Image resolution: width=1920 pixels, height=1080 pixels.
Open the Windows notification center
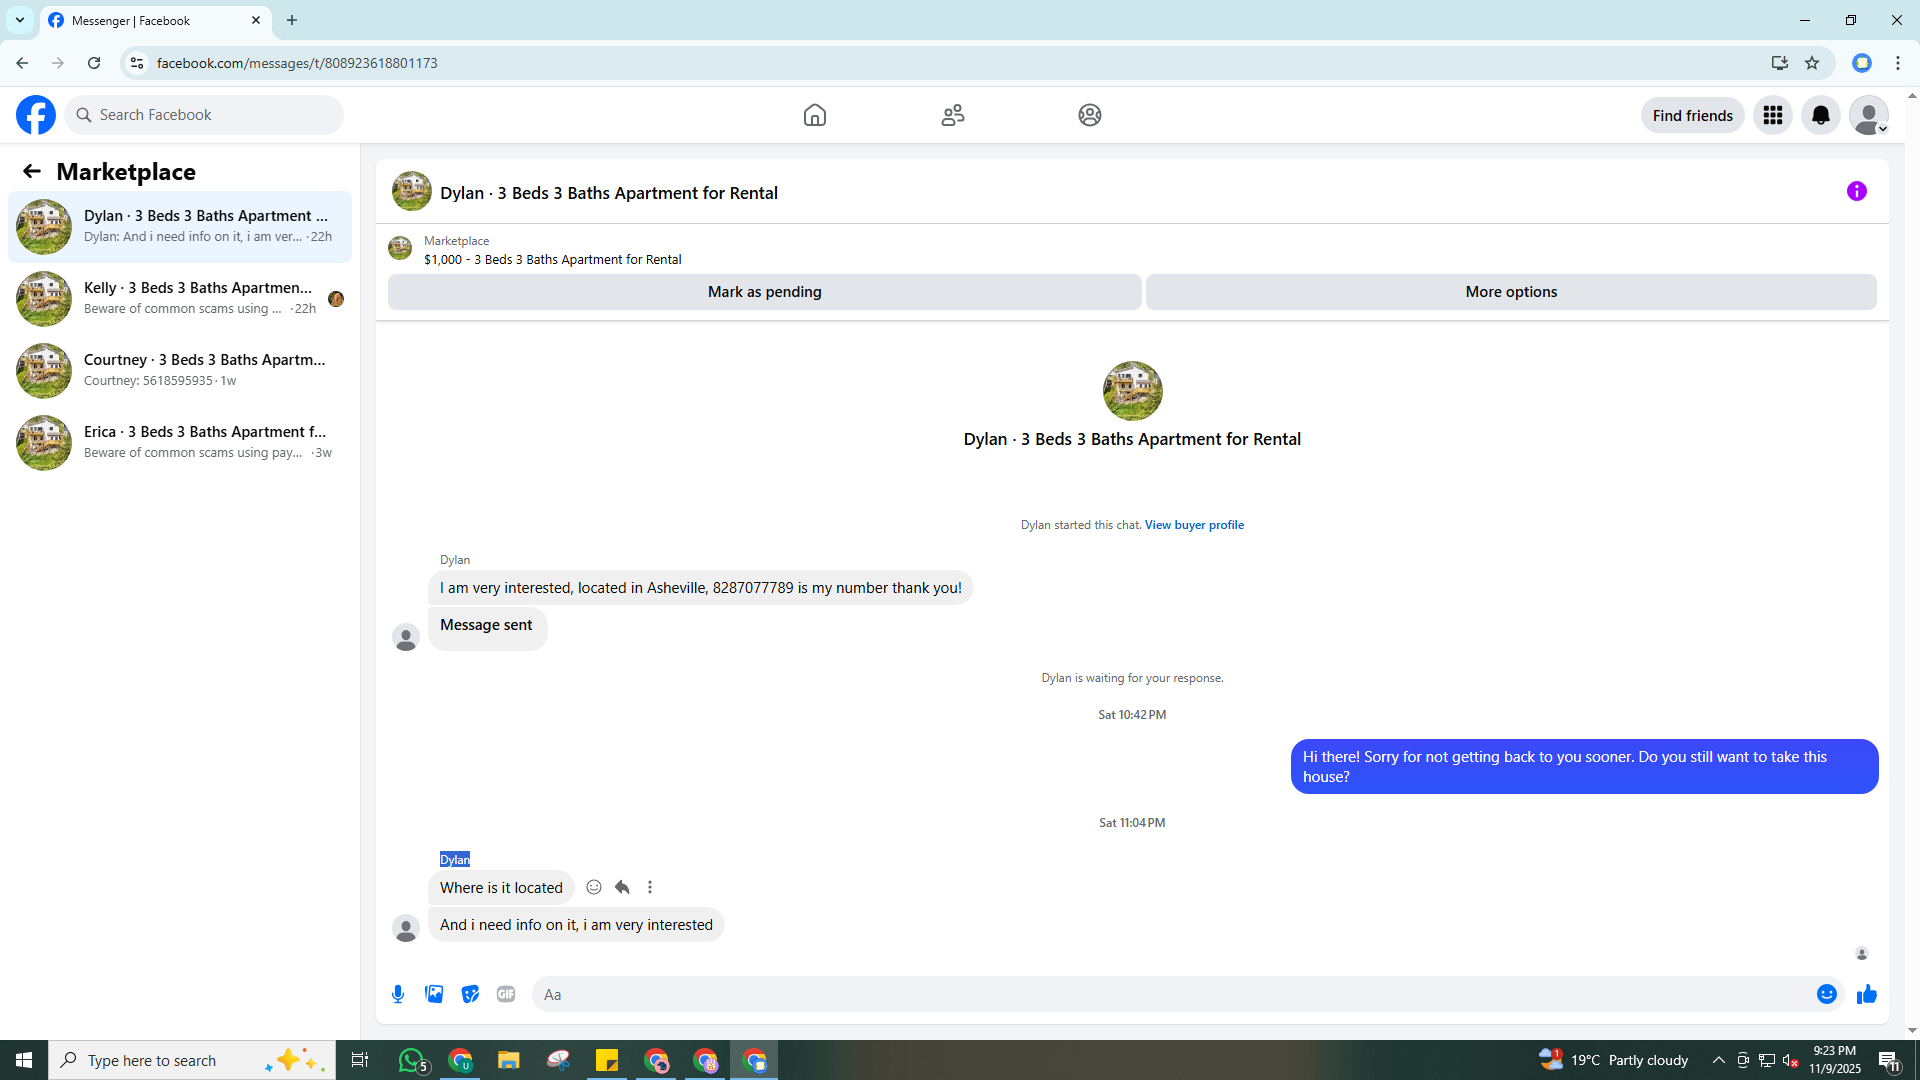pos(1889,1060)
